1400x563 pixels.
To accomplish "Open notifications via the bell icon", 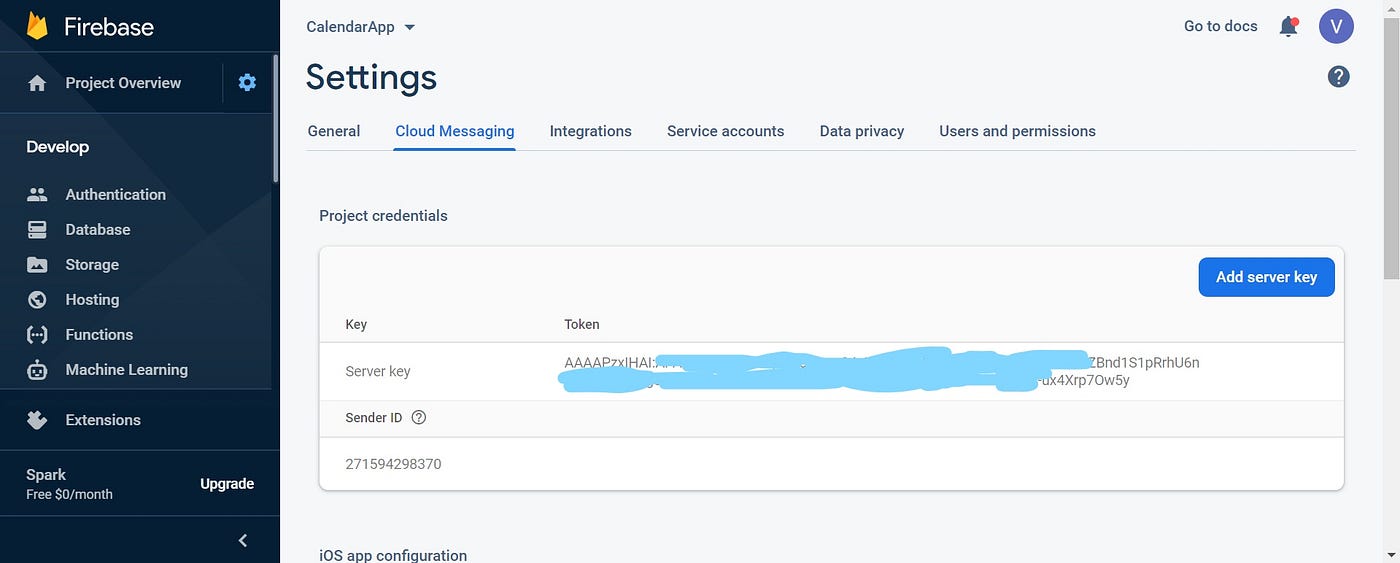I will click(1289, 27).
